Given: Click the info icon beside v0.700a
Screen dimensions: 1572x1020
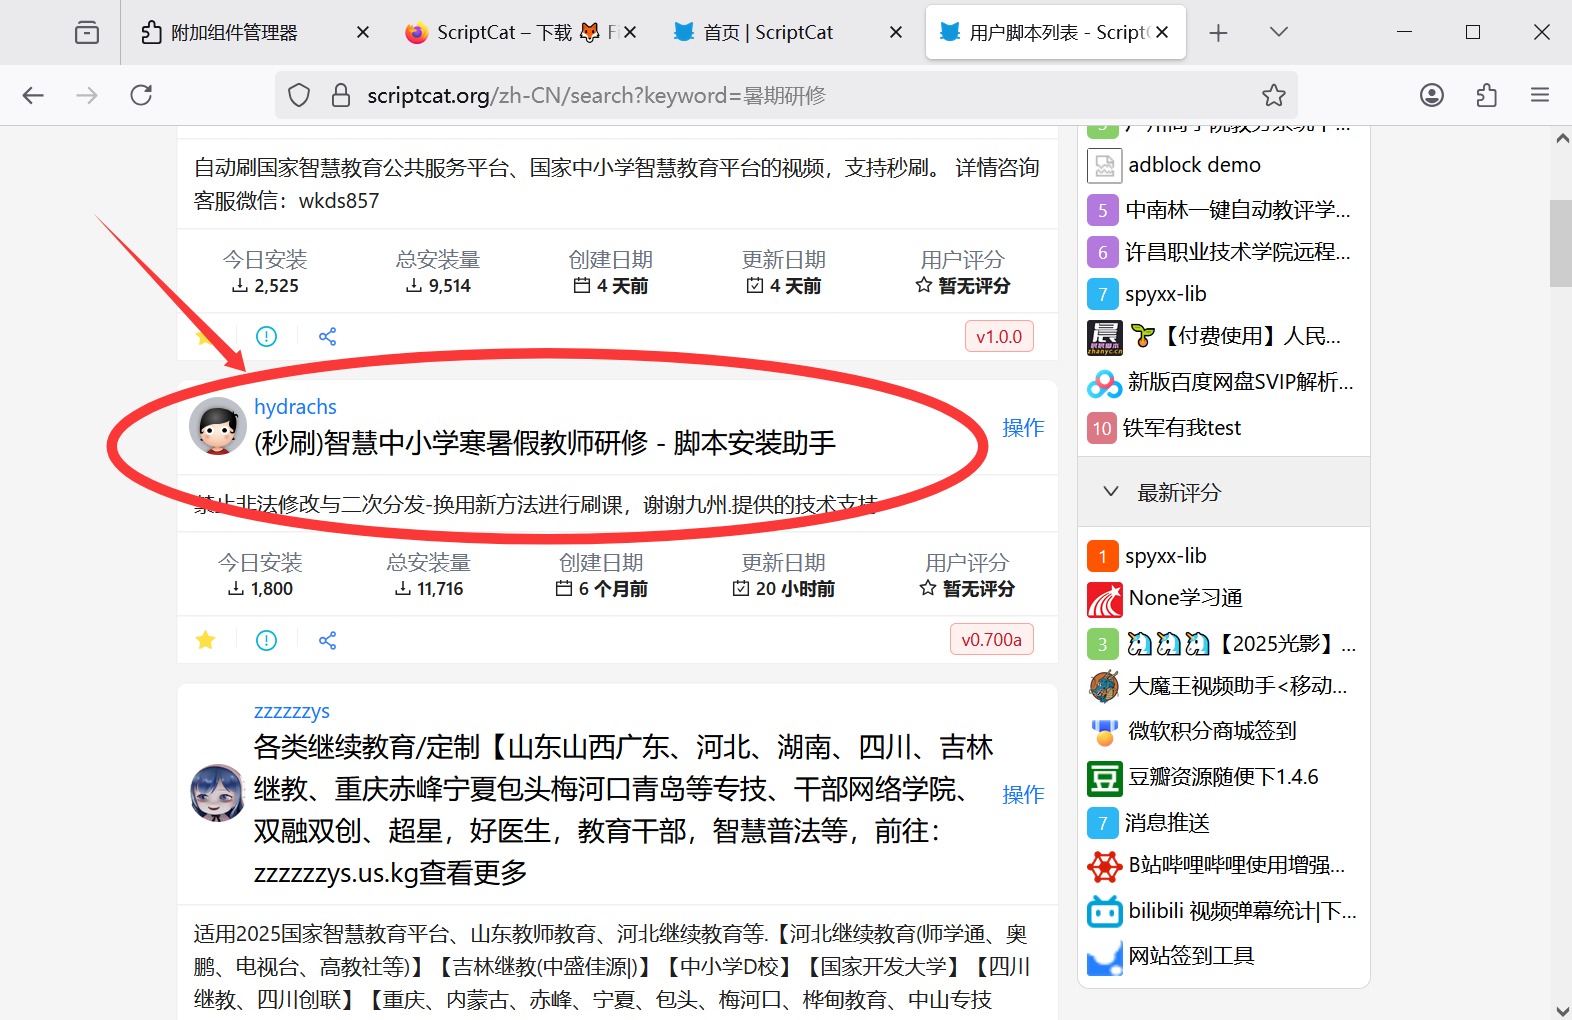Looking at the screenshot, I should click(x=266, y=640).
